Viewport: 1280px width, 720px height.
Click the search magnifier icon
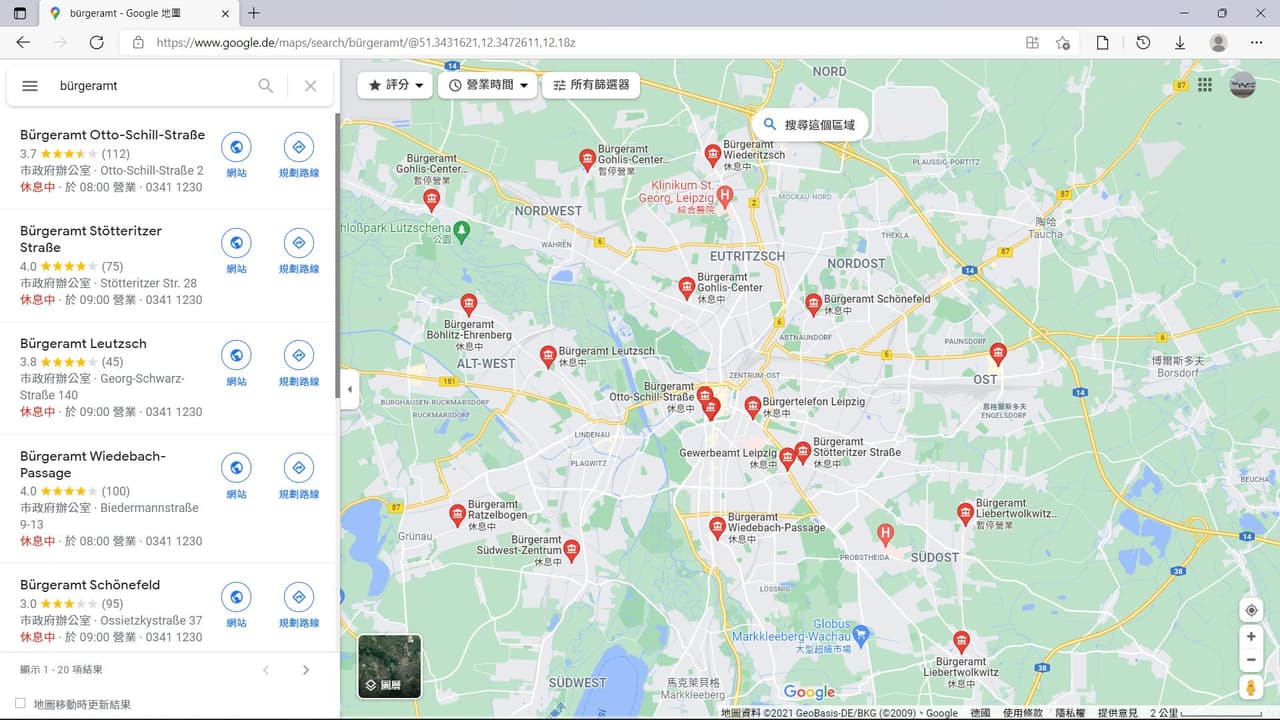pos(265,86)
